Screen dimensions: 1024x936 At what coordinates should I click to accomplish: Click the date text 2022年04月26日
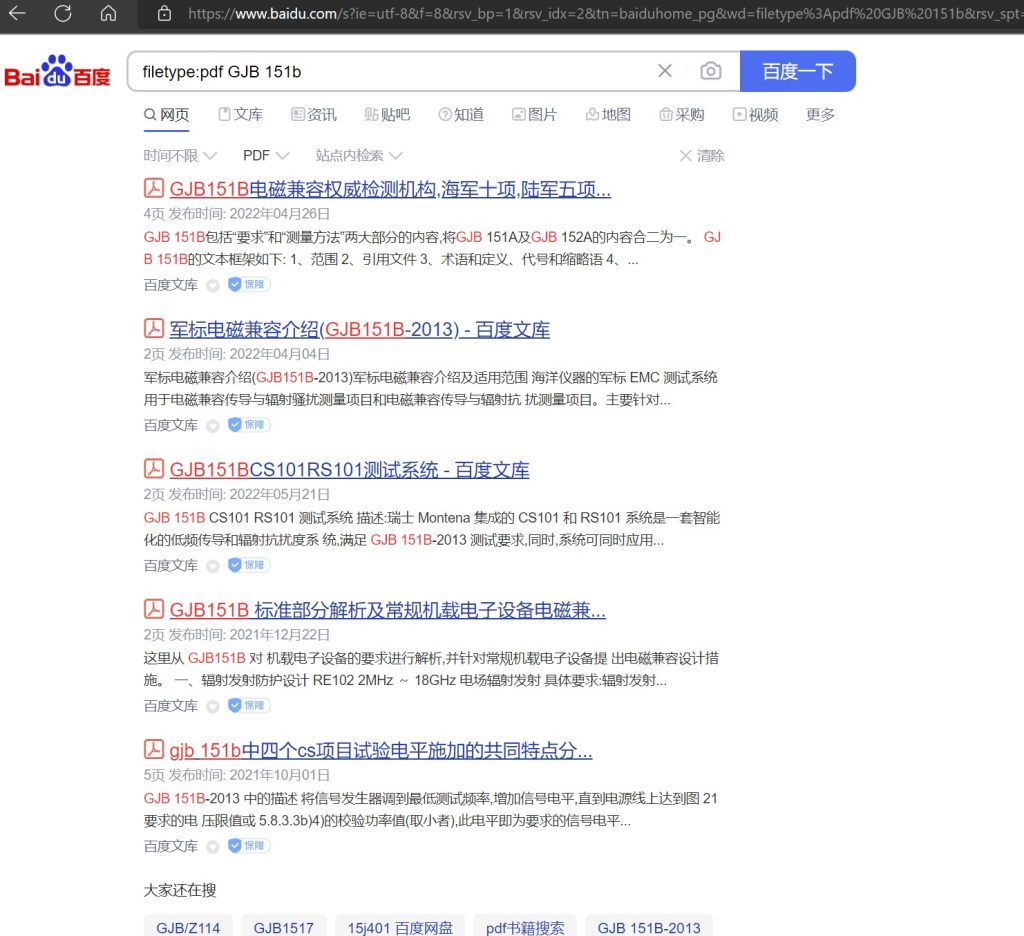[x=280, y=214]
